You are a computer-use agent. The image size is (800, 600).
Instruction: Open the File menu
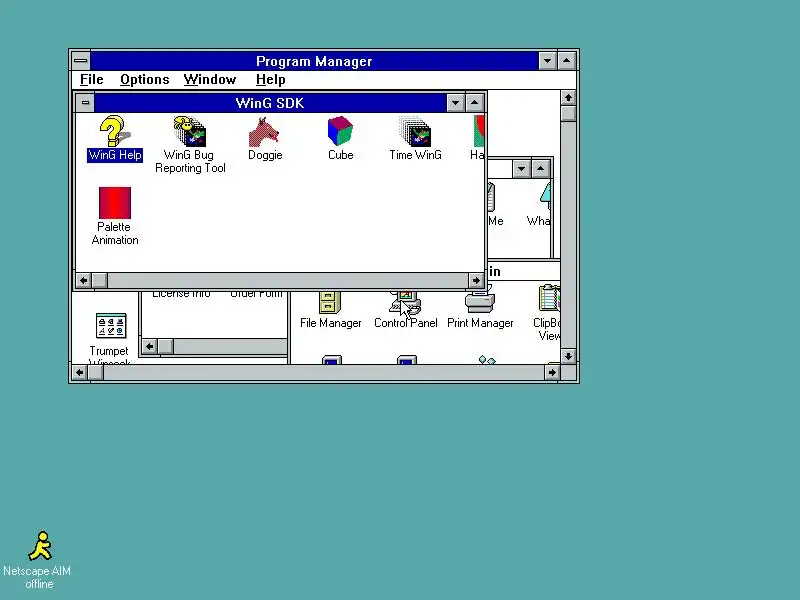coord(92,80)
